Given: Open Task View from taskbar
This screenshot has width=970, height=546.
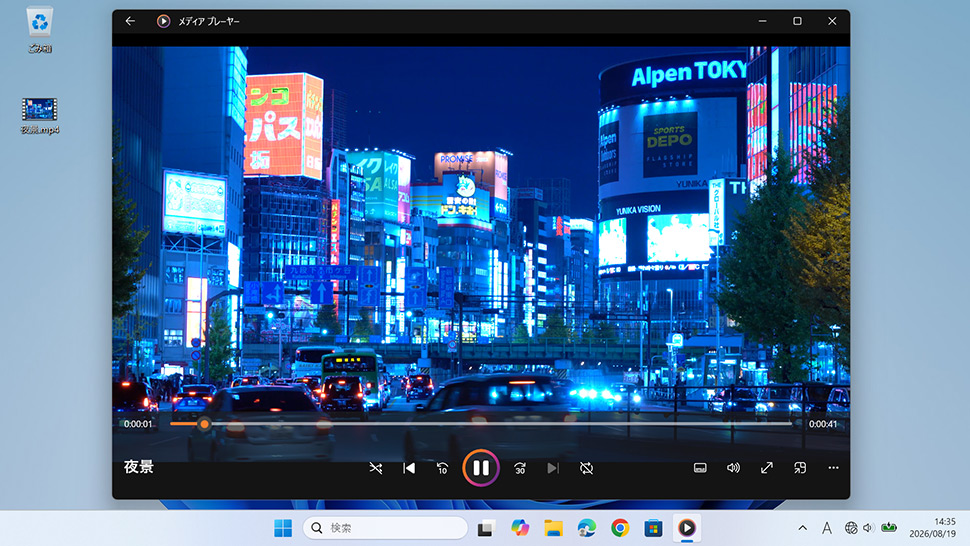Looking at the screenshot, I should [486, 528].
